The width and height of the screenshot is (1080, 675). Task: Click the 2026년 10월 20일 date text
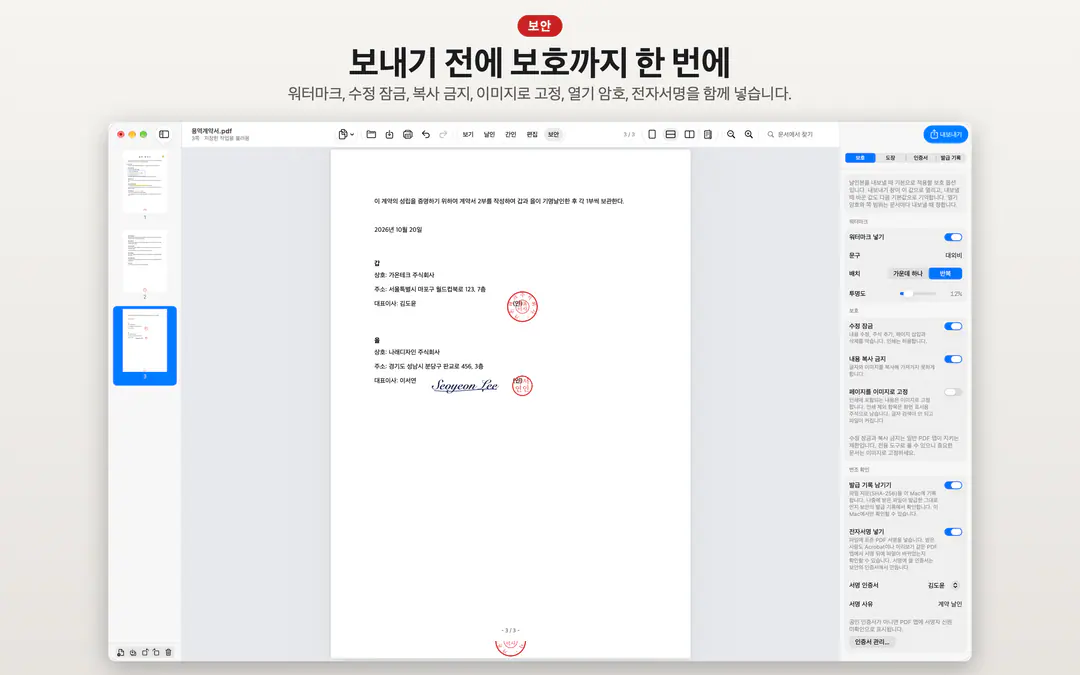click(398, 230)
